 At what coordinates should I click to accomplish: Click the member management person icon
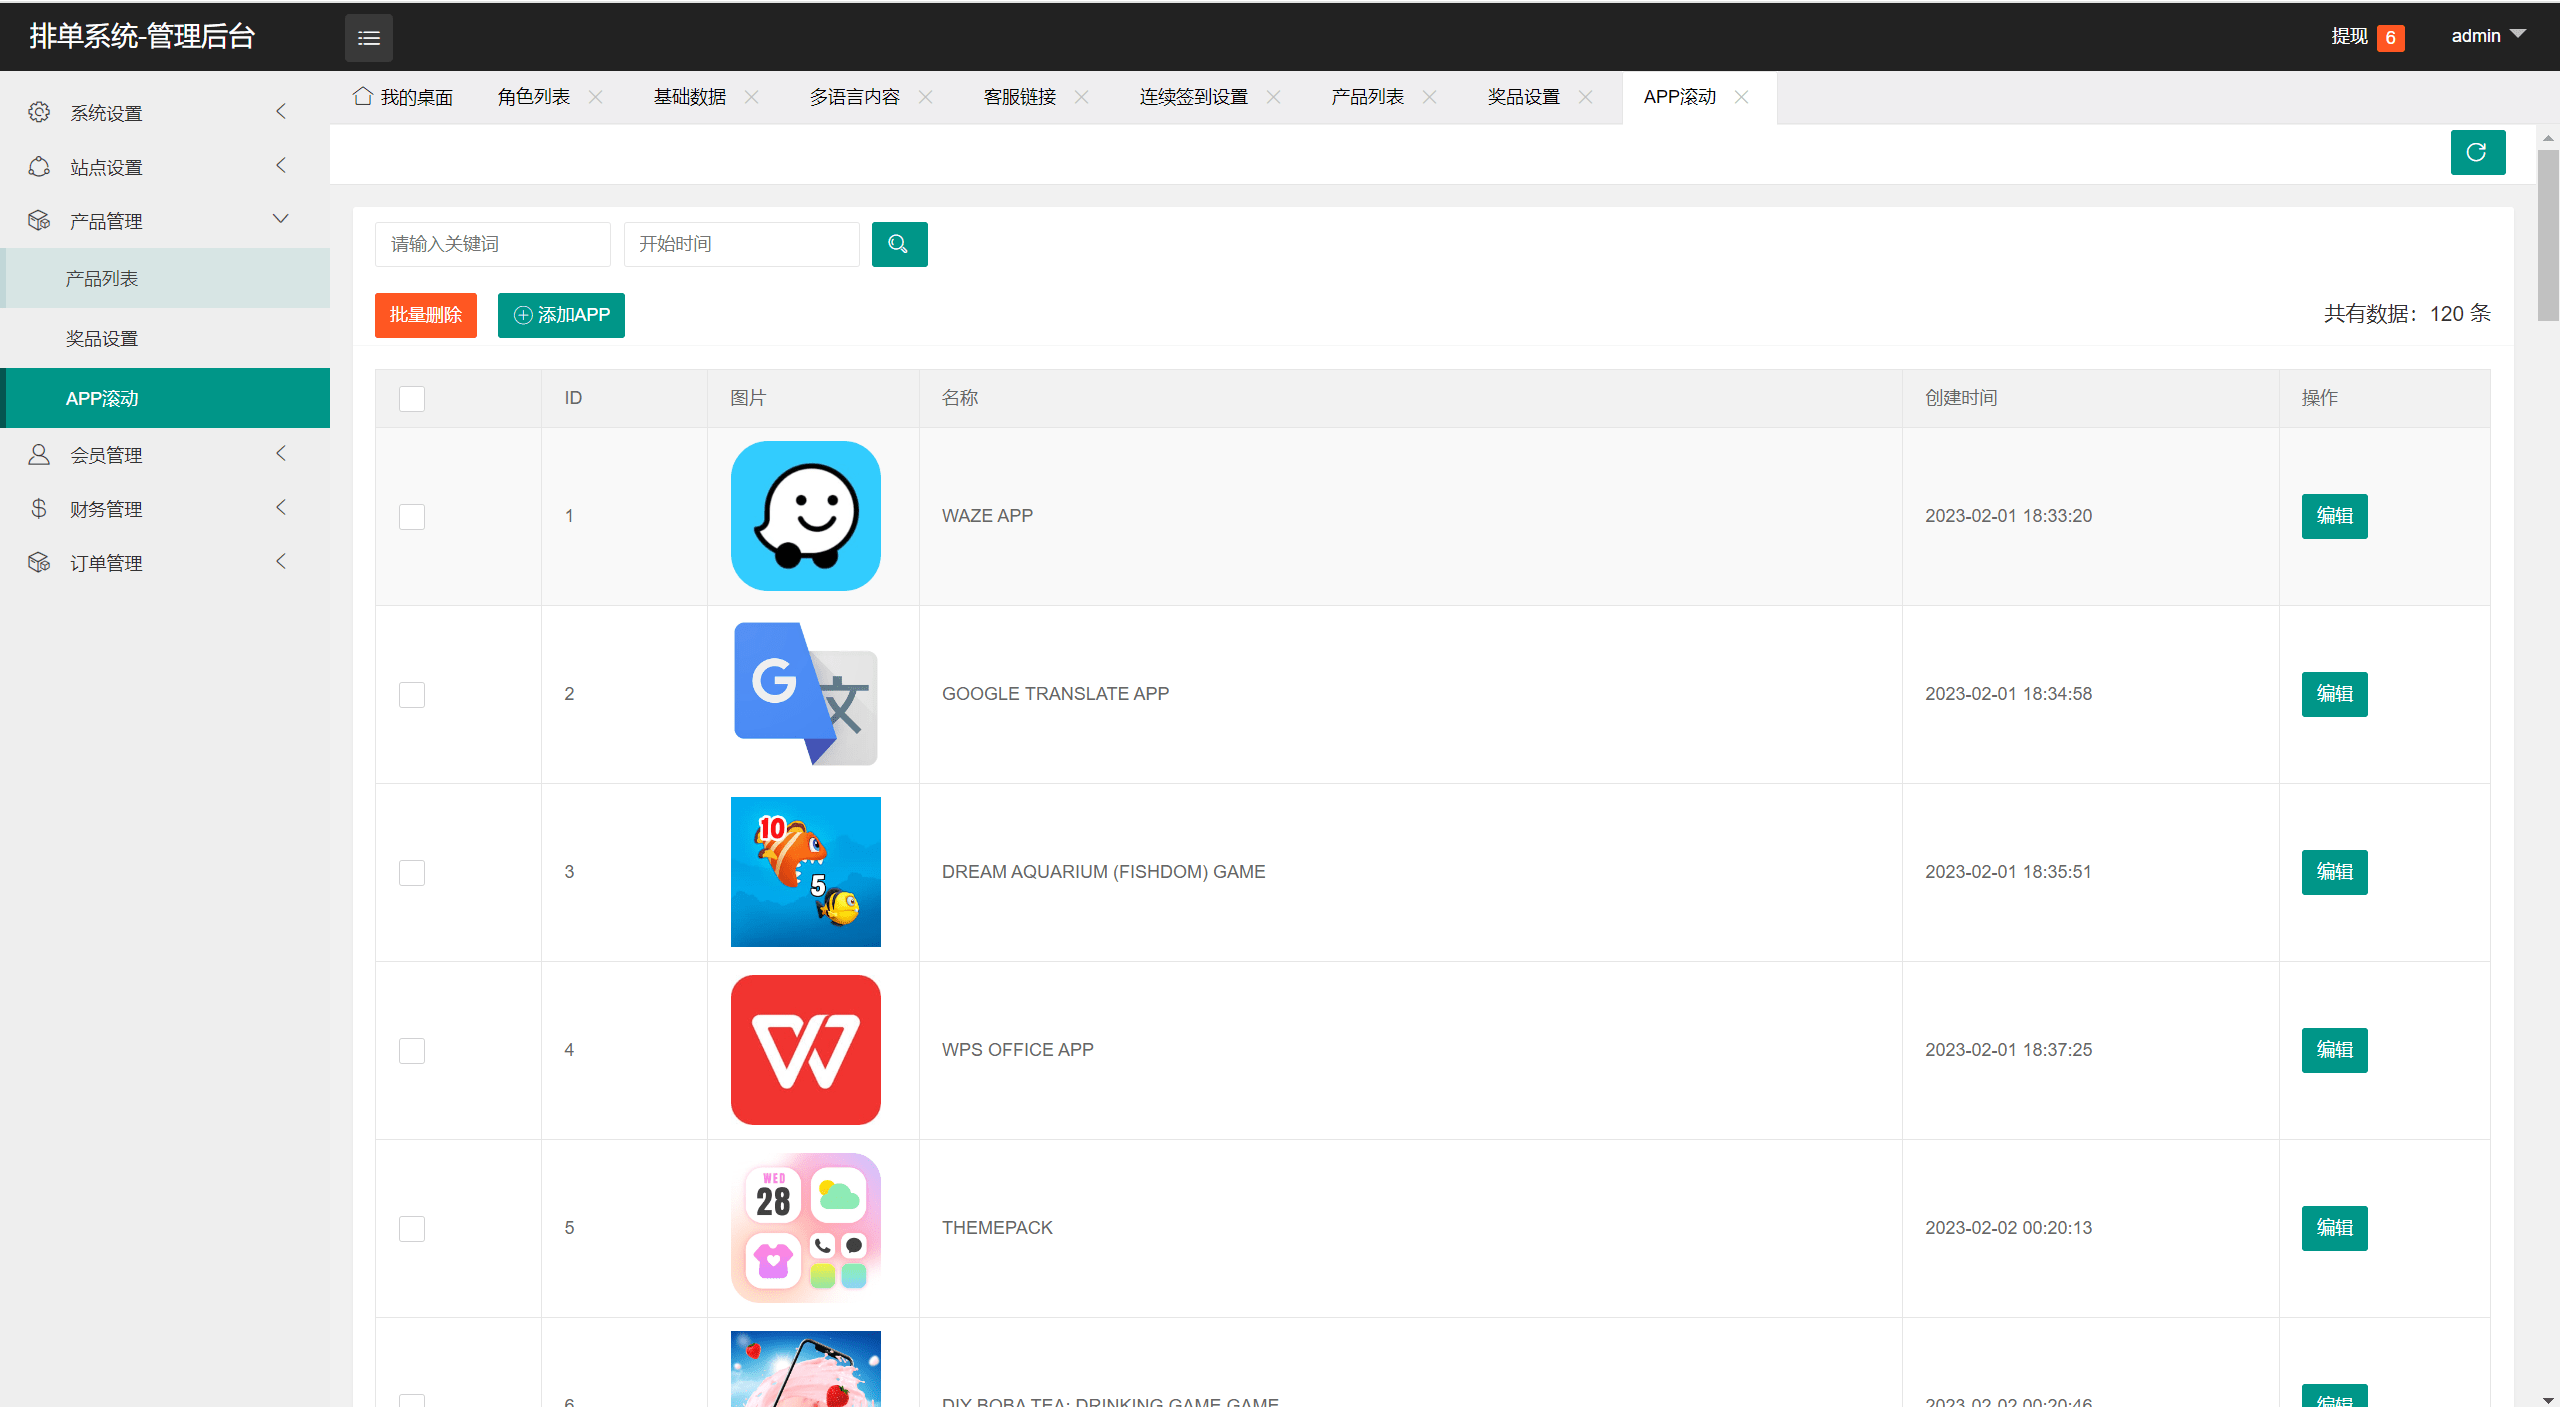pos(39,455)
